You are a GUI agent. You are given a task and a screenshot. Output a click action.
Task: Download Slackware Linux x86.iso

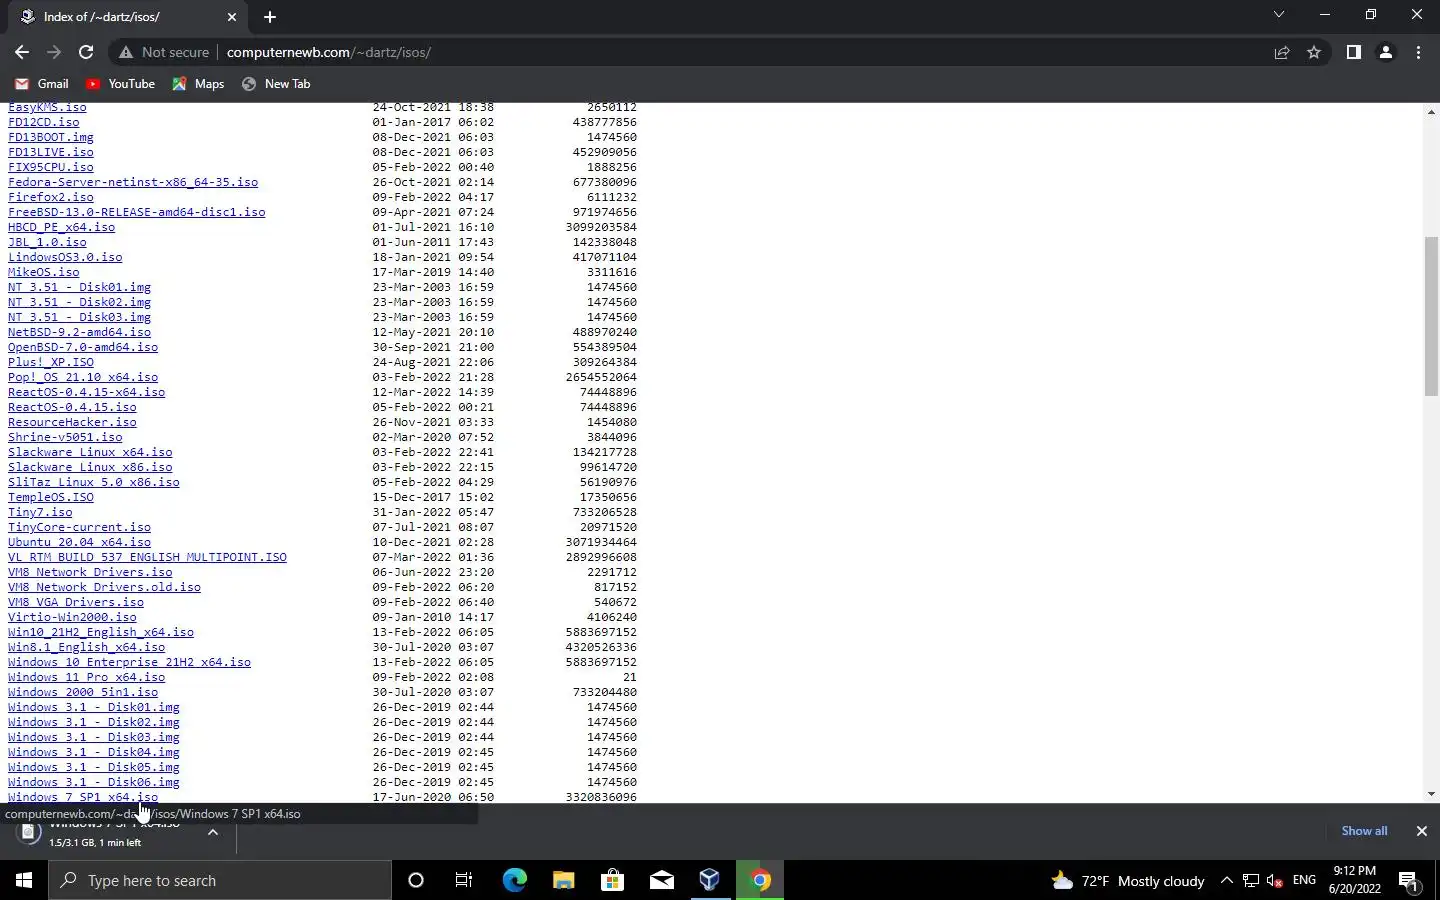tap(90, 467)
